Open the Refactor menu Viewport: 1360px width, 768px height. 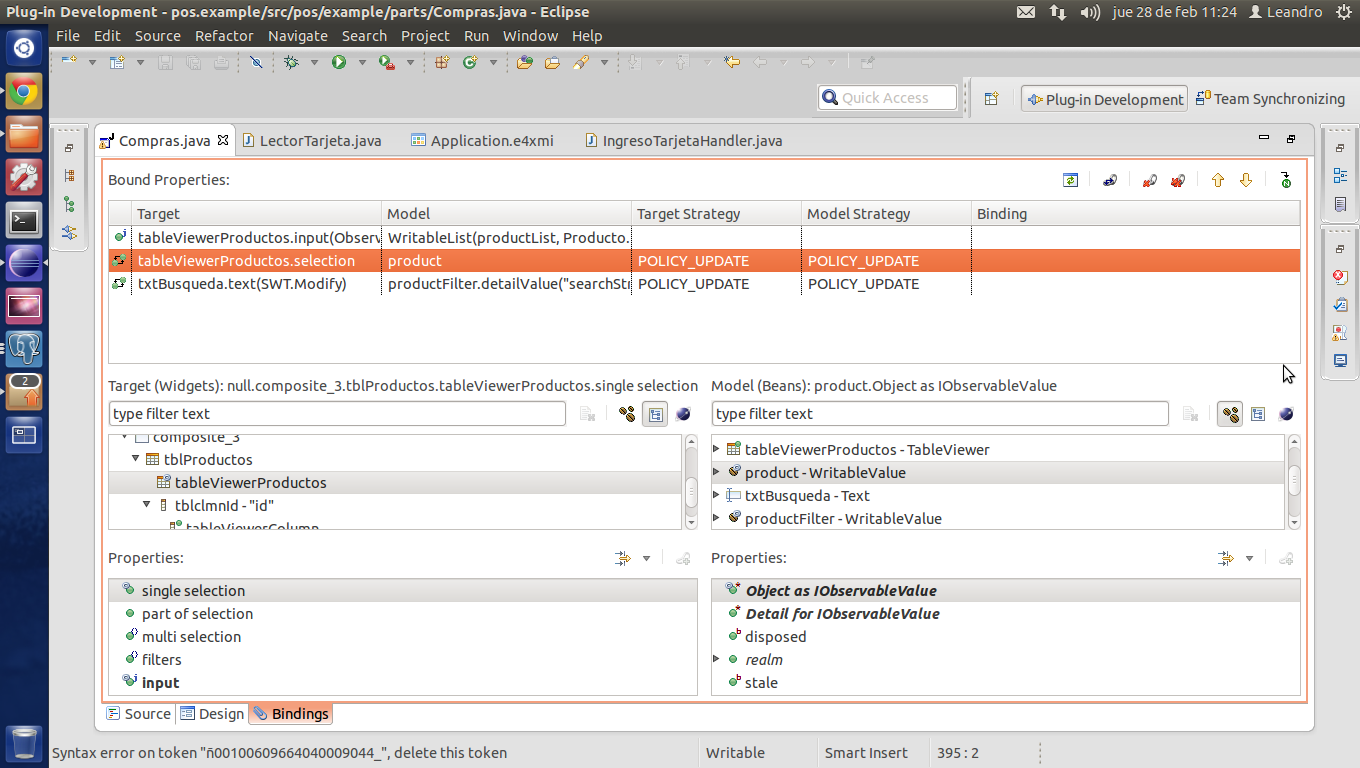(x=223, y=36)
